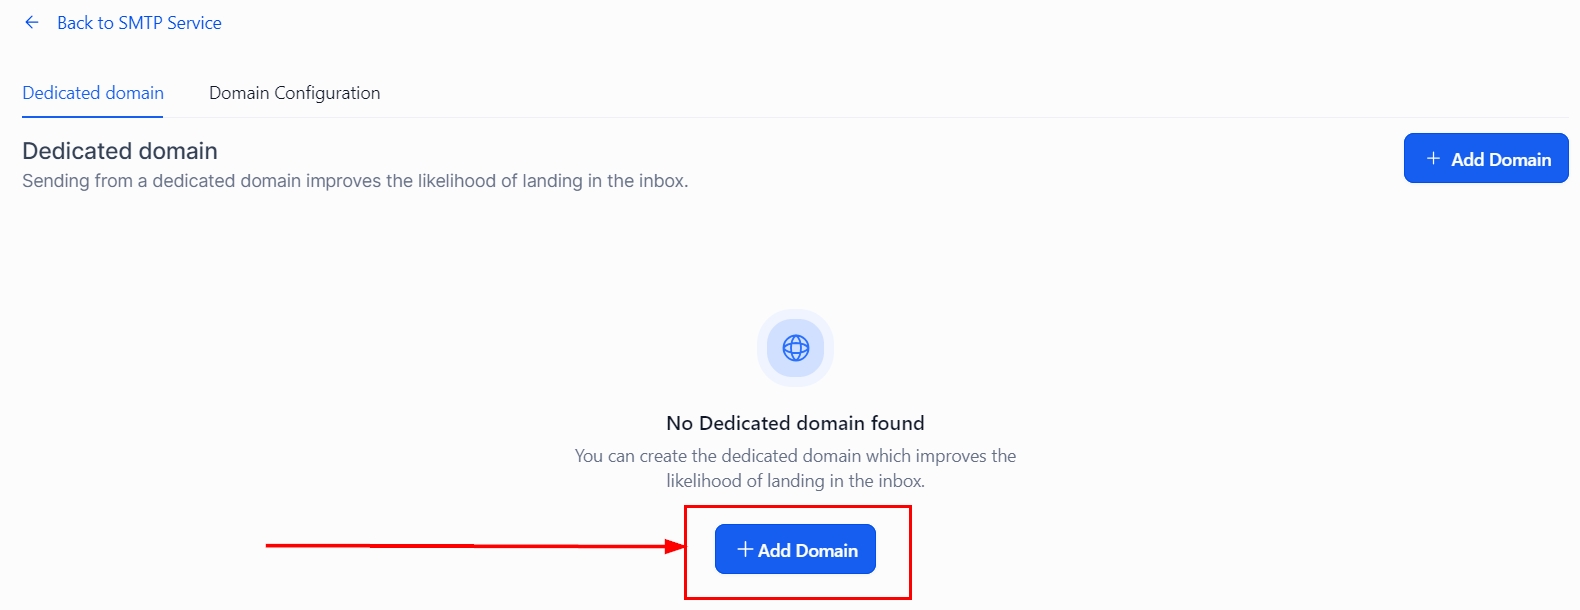Screen dimensions: 1580x610
Task: Click the globe icon in empty state
Action: click(x=796, y=348)
